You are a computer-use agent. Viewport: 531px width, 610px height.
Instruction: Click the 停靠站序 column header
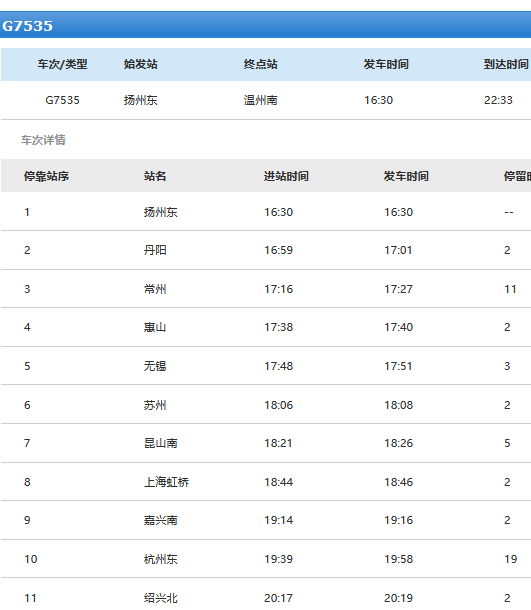pos(46,176)
